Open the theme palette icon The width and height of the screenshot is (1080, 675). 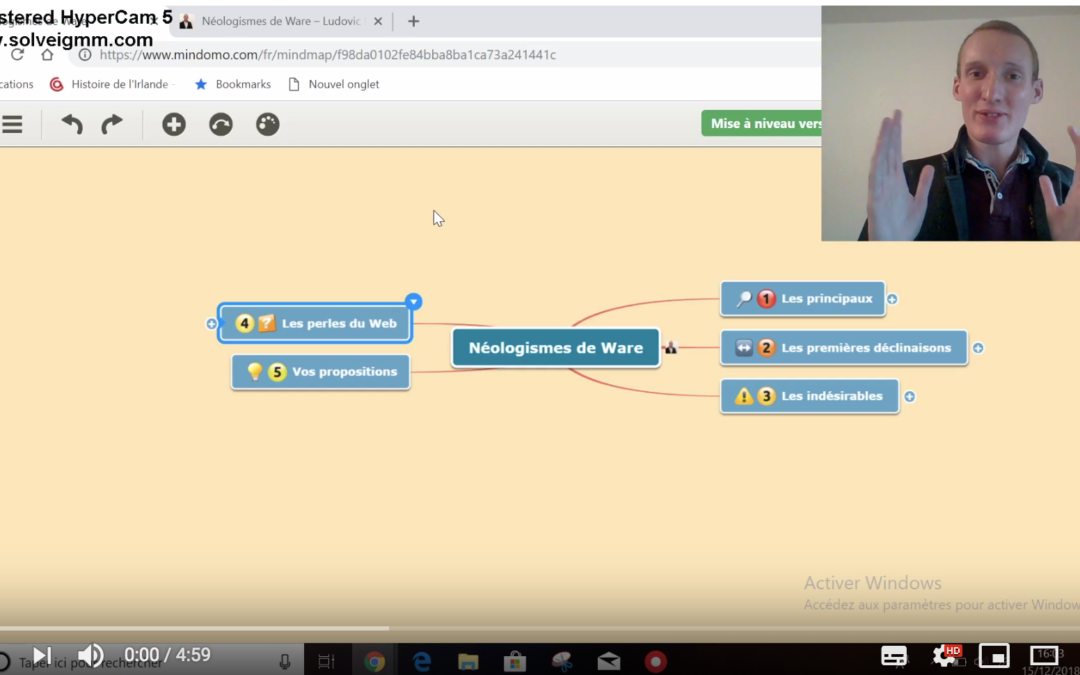tap(267, 124)
